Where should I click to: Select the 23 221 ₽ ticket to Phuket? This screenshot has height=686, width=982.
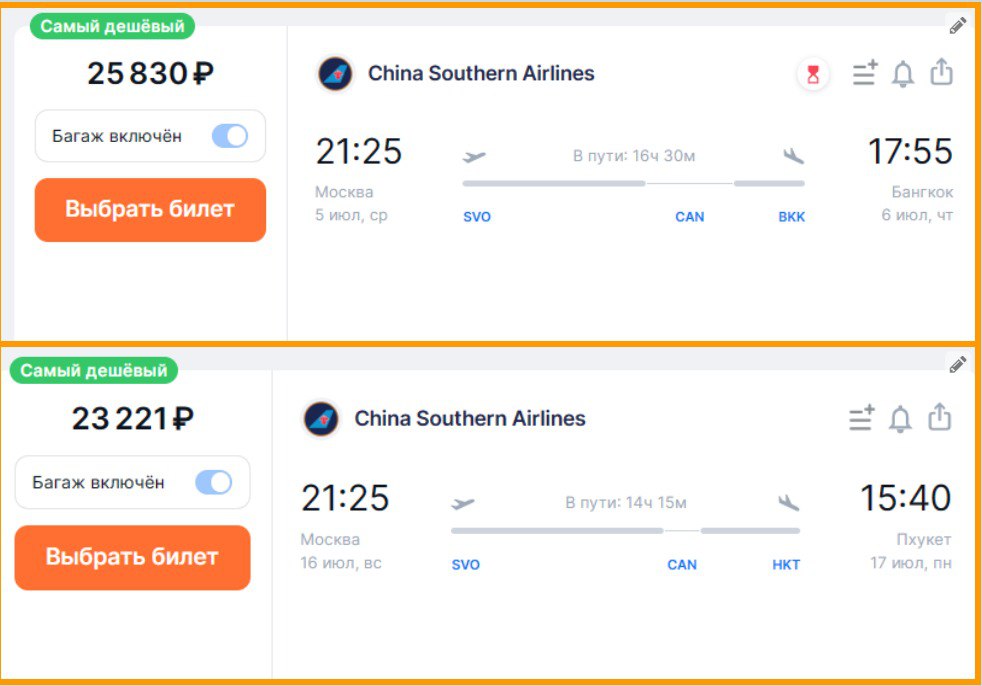coord(132,557)
